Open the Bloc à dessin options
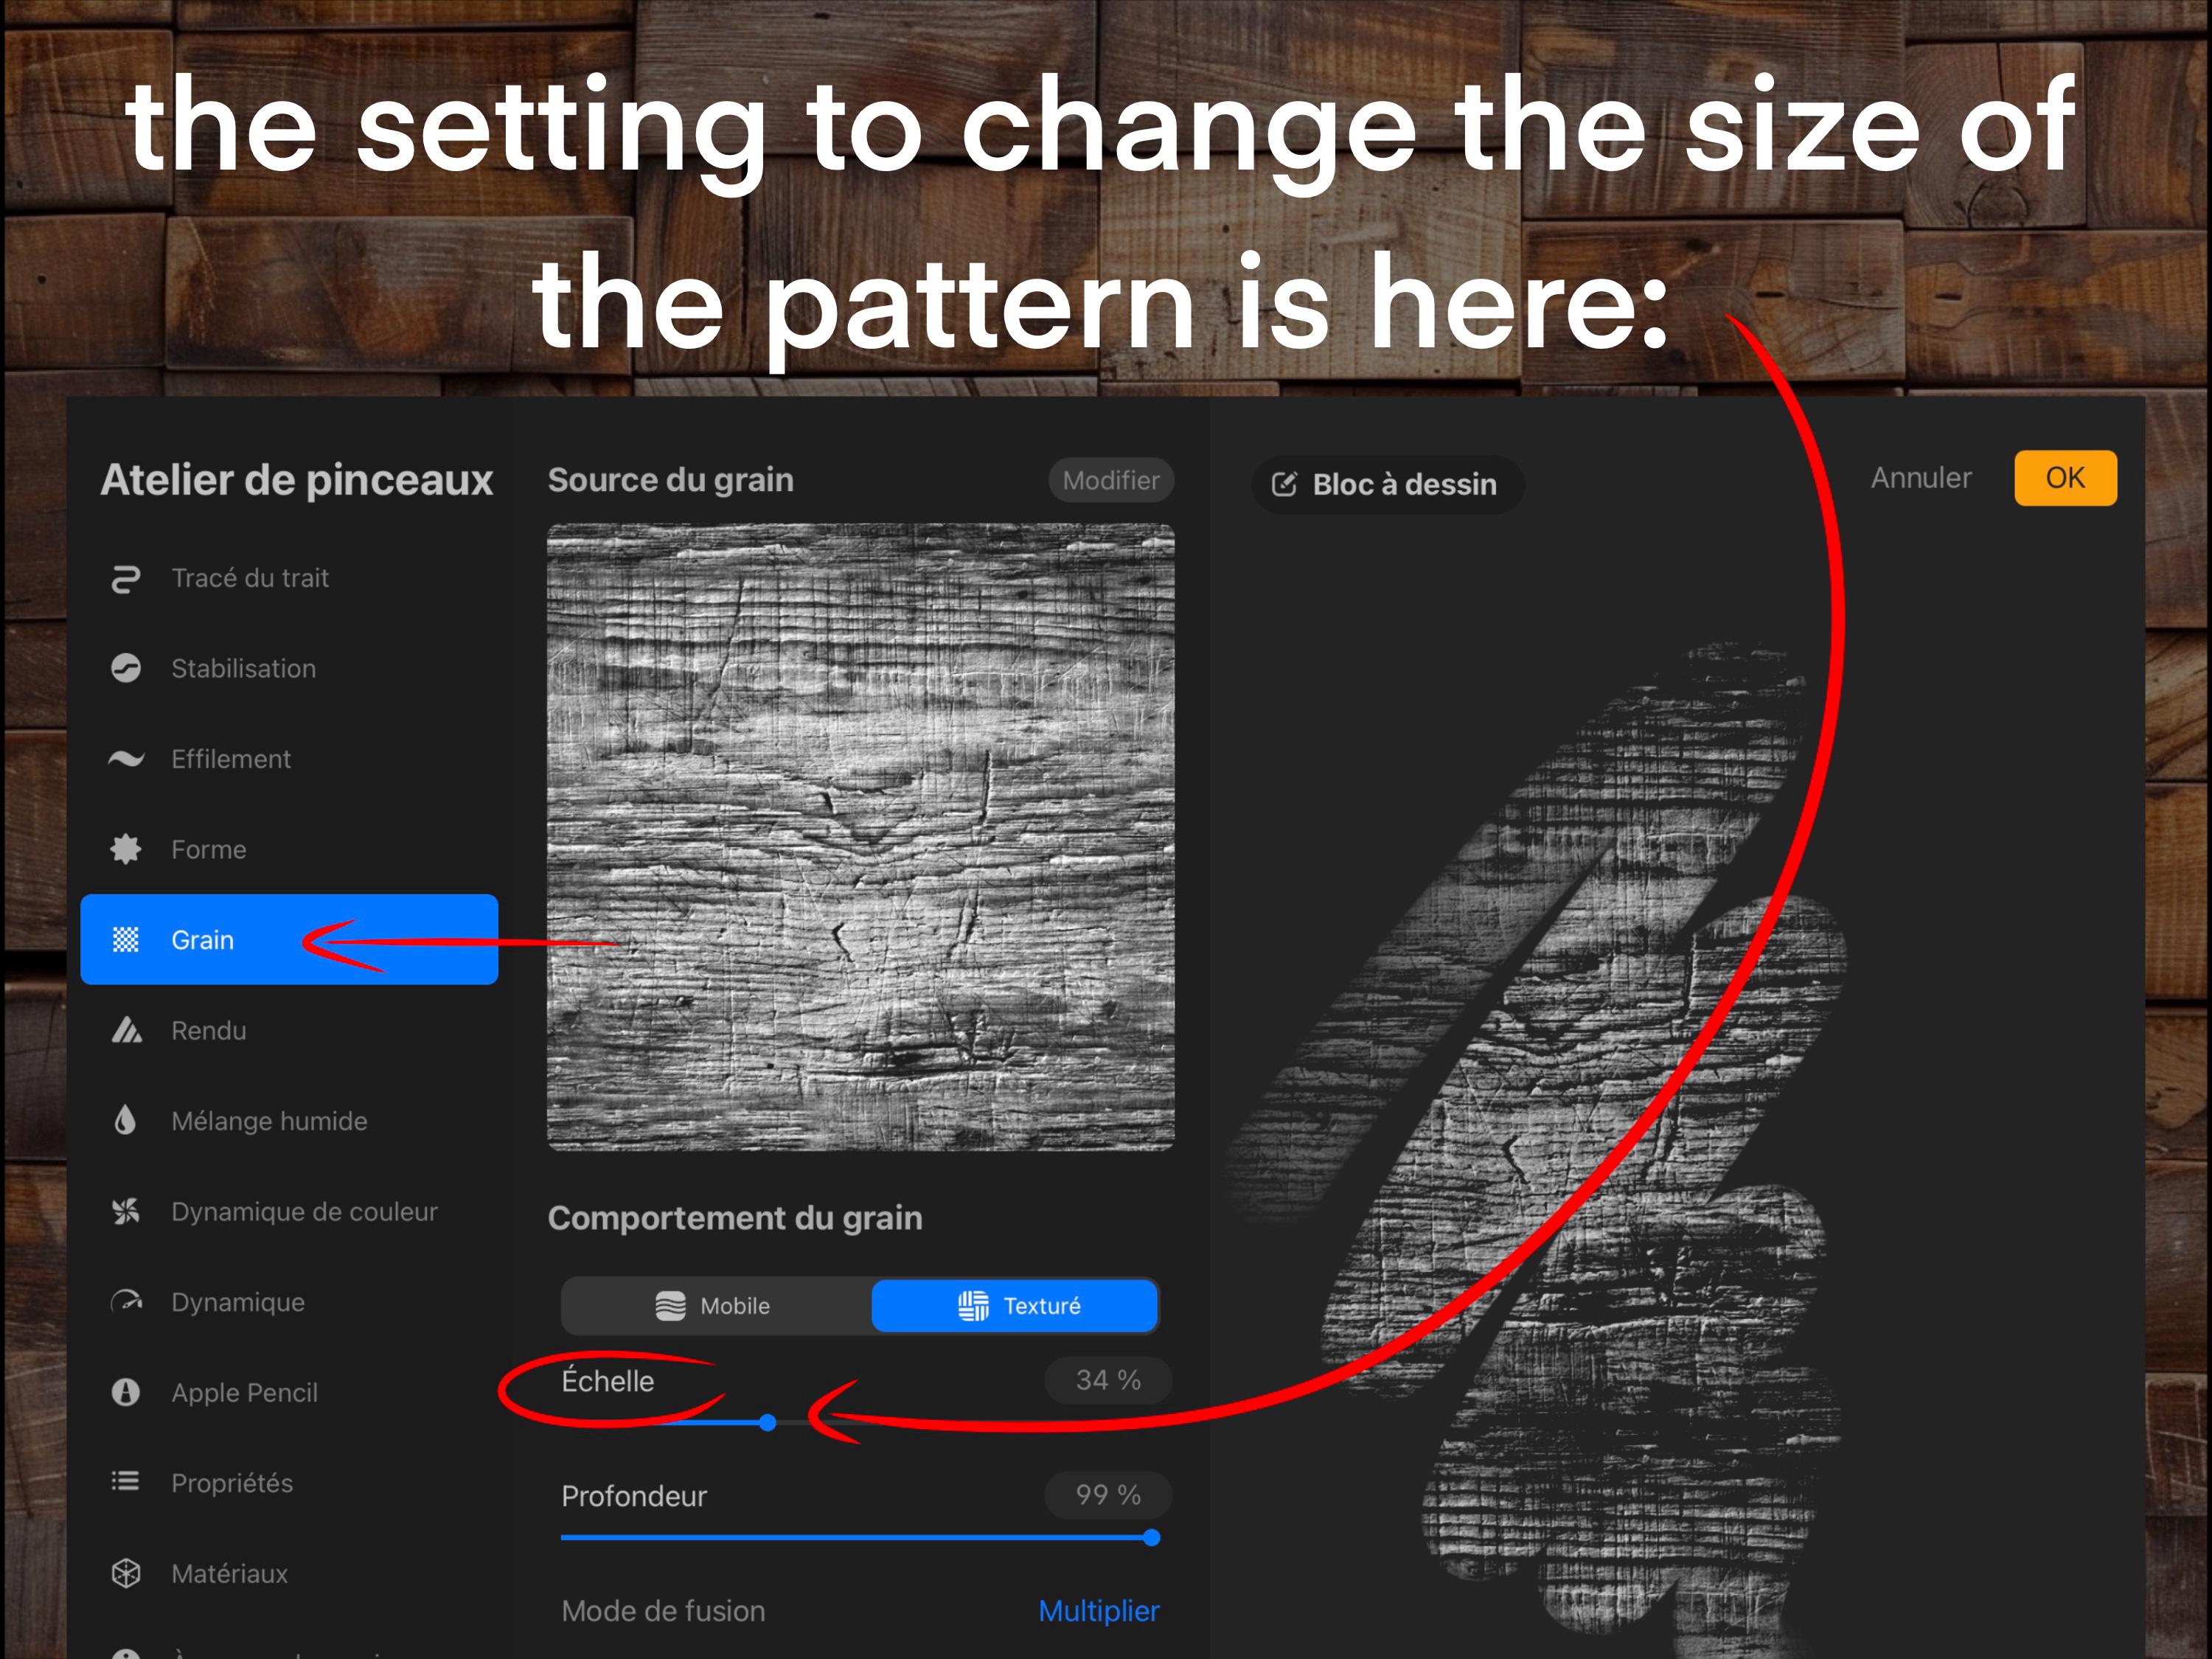Image resolution: width=2212 pixels, height=1659 pixels. 1388,485
